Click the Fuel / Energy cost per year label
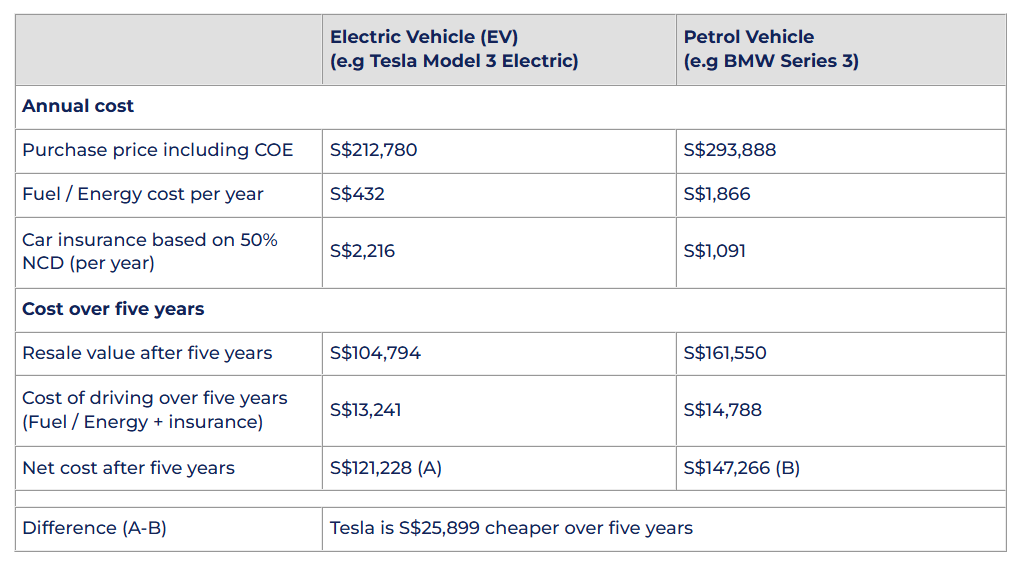This screenshot has width=1022, height=565. click(x=143, y=194)
